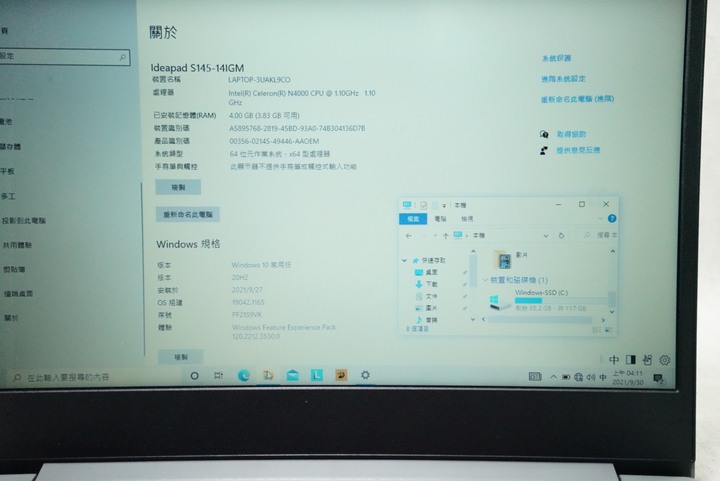Open the 進階系統設定 link
Screen dimensions: 720x481
pos(563,78)
